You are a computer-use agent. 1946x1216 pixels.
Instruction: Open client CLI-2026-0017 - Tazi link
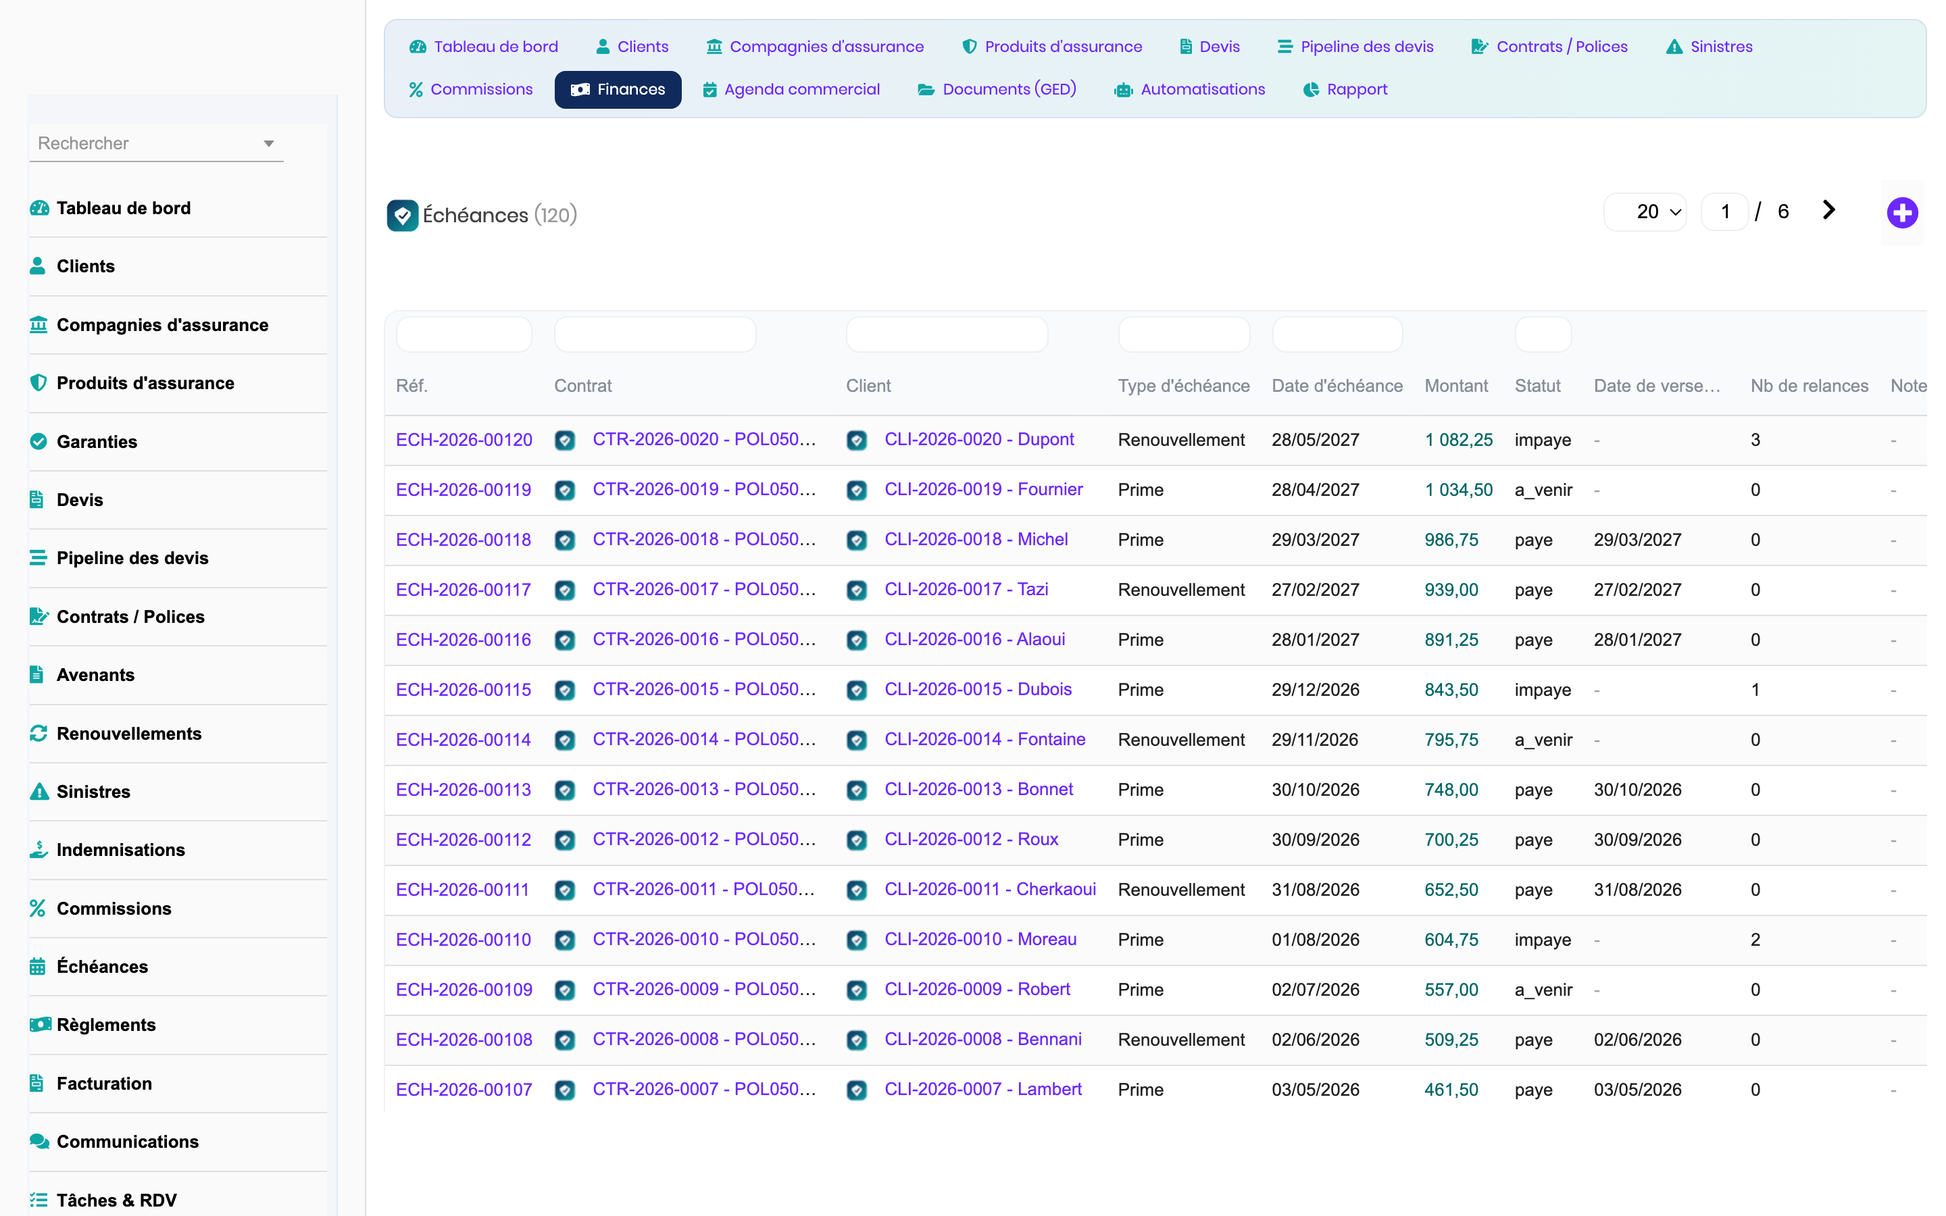(x=966, y=590)
